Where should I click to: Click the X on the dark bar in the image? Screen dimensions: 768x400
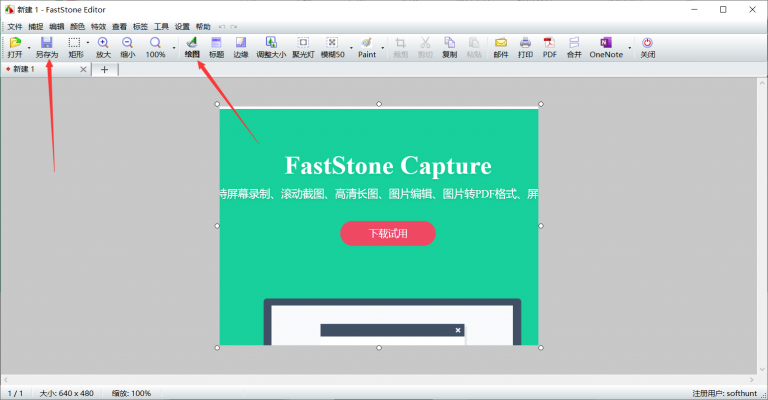[x=458, y=330]
